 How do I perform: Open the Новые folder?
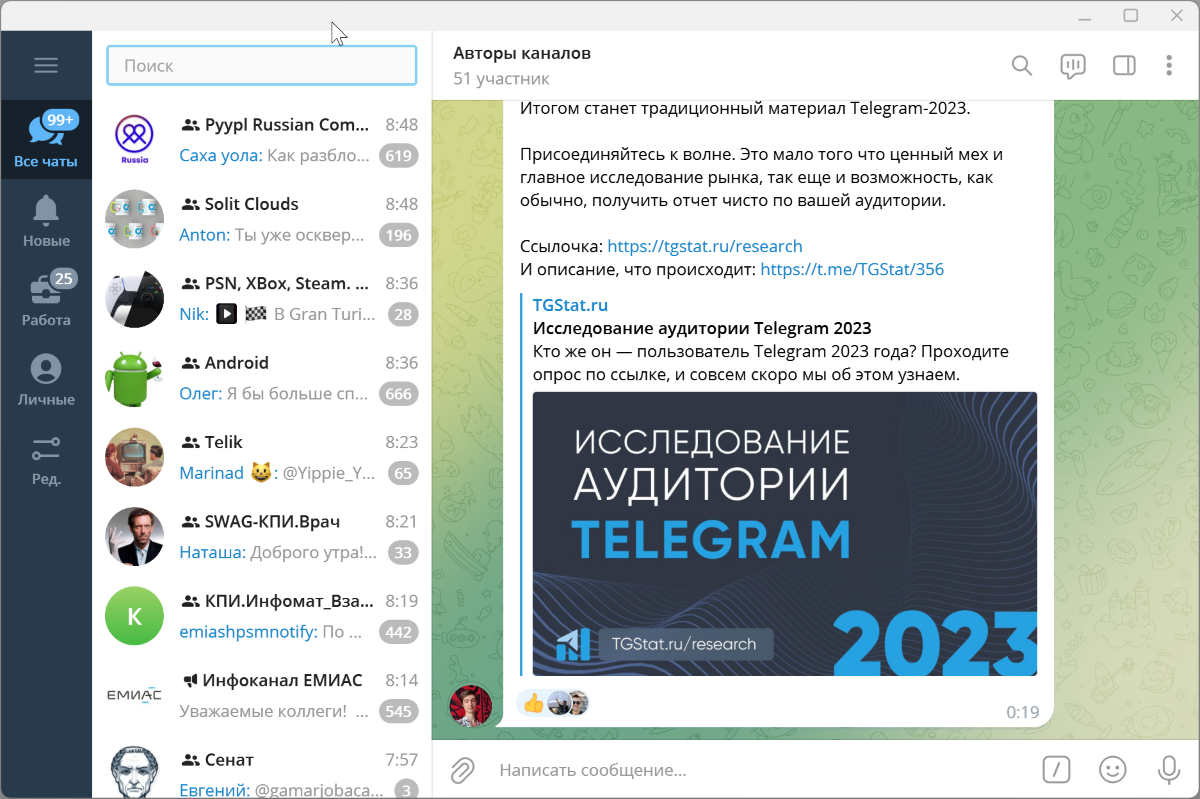pyautogui.click(x=46, y=219)
